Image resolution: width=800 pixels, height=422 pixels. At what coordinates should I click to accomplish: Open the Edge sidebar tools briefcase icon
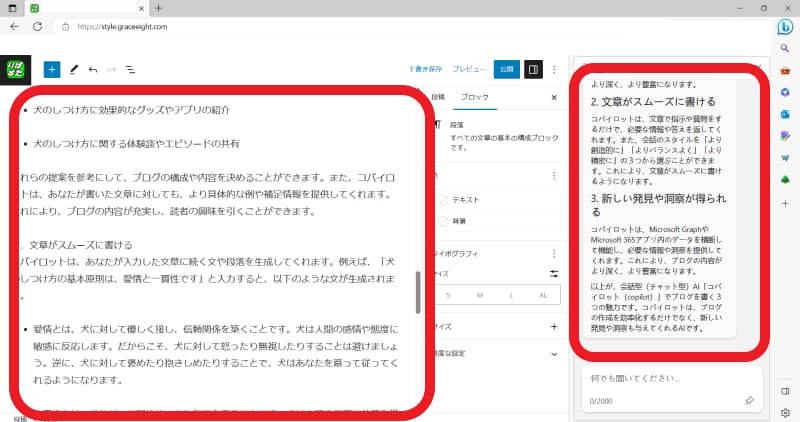pyautogui.click(x=785, y=70)
